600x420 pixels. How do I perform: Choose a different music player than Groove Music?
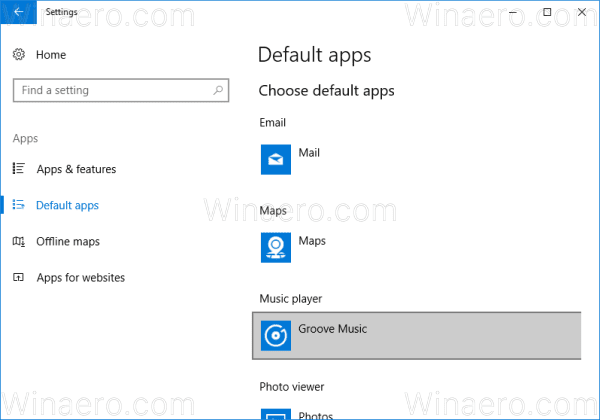pos(416,335)
